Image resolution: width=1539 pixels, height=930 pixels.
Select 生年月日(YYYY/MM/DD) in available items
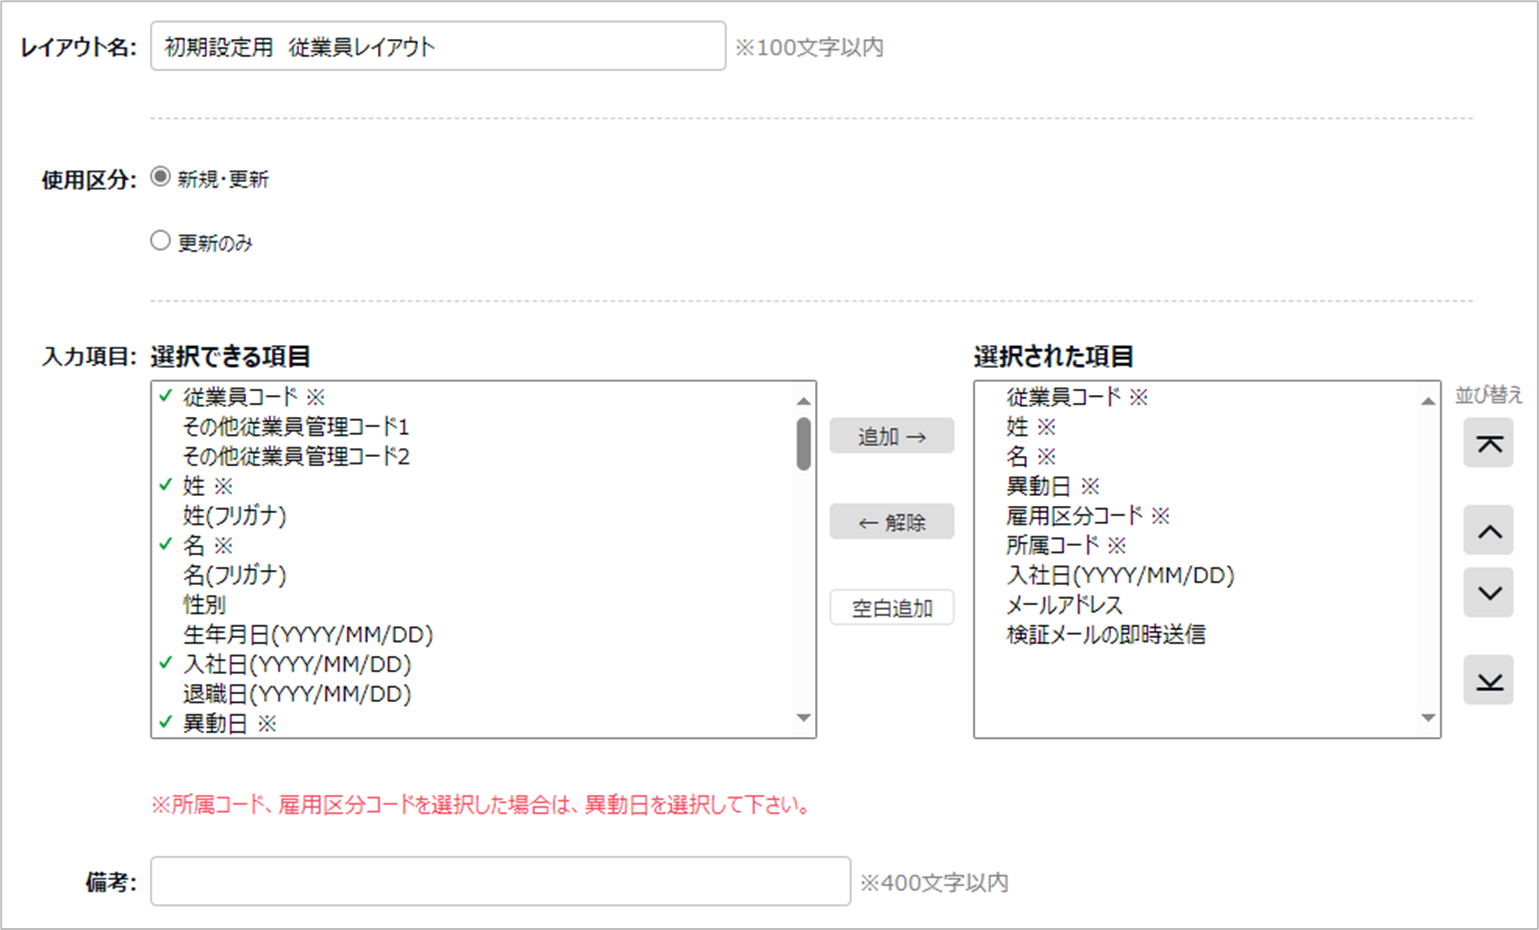coord(308,635)
